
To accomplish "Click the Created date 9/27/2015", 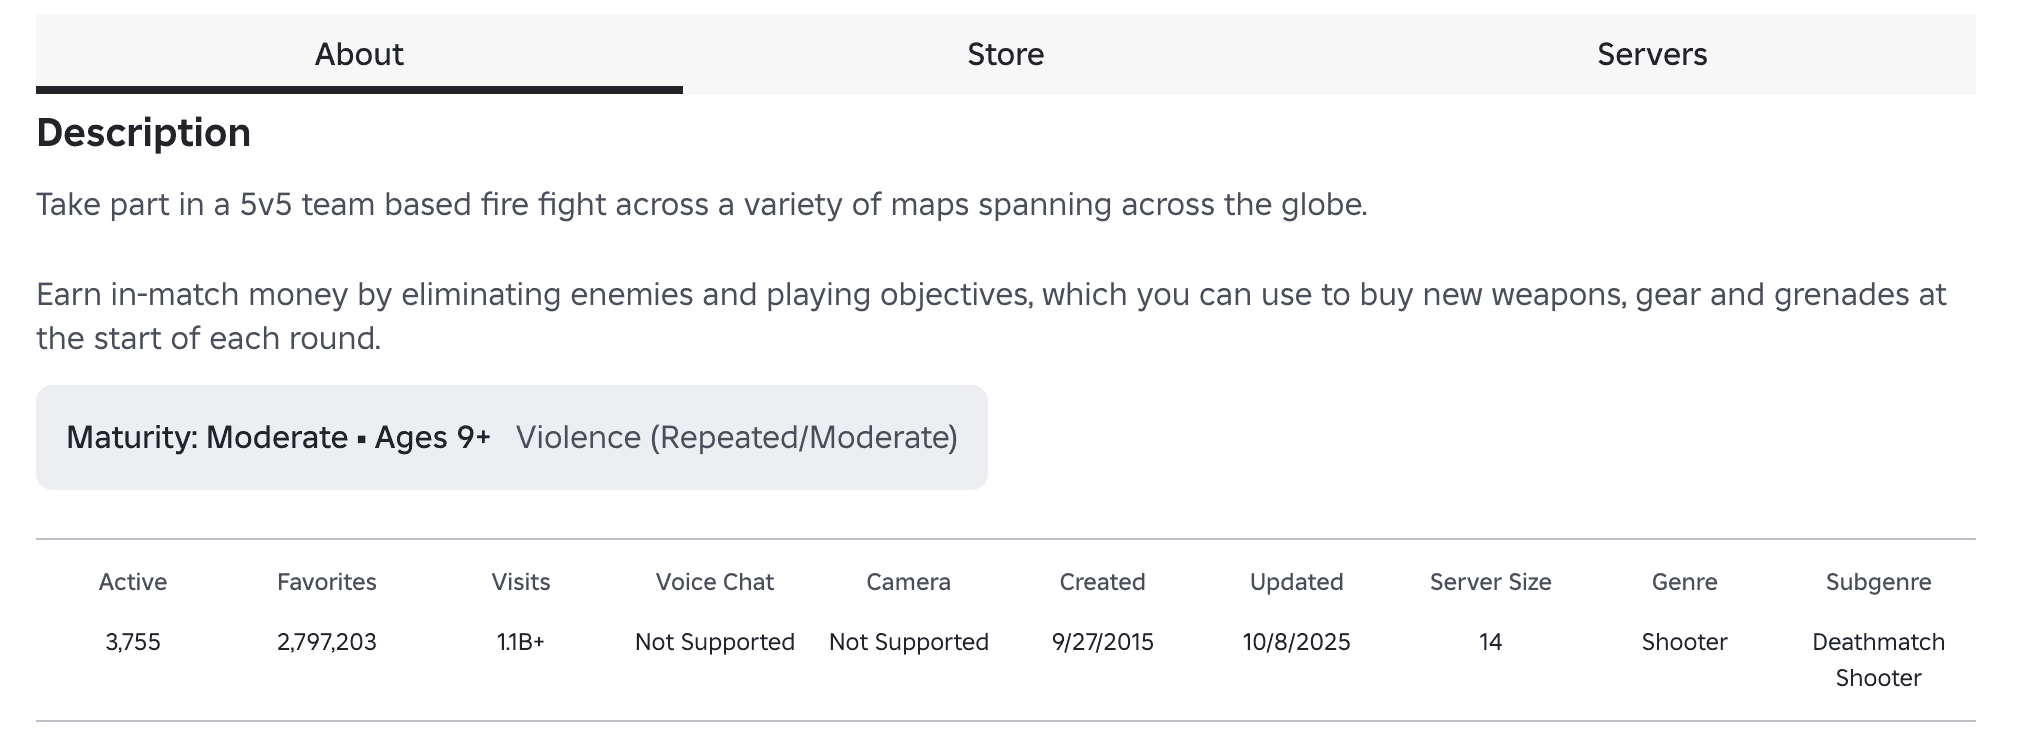I will 1102,642.
